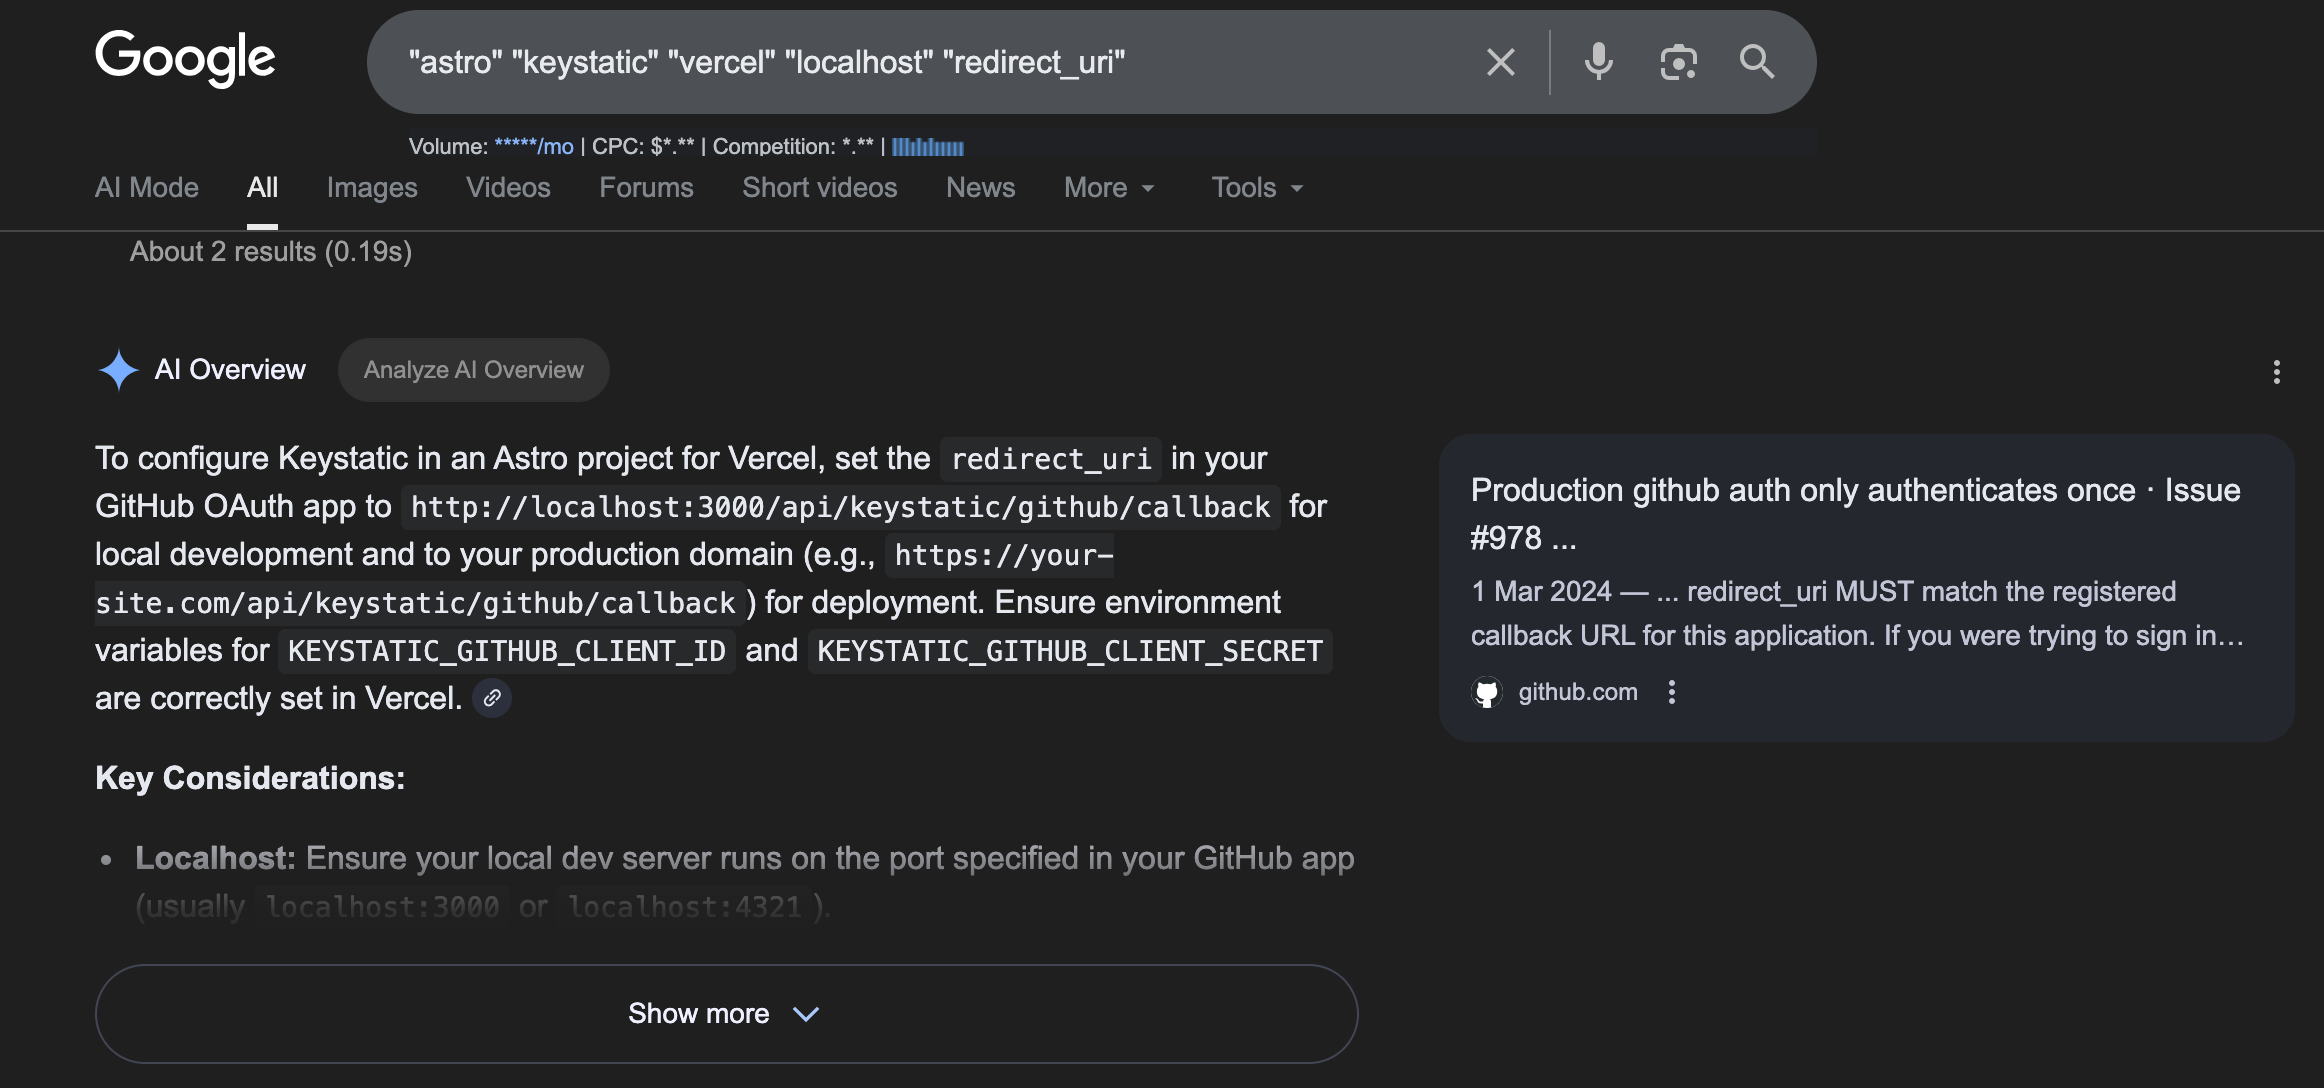Click the 'CPC: $*.**' keyword metric
This screenshot has width=2324, height=1088.
point(643,147)
